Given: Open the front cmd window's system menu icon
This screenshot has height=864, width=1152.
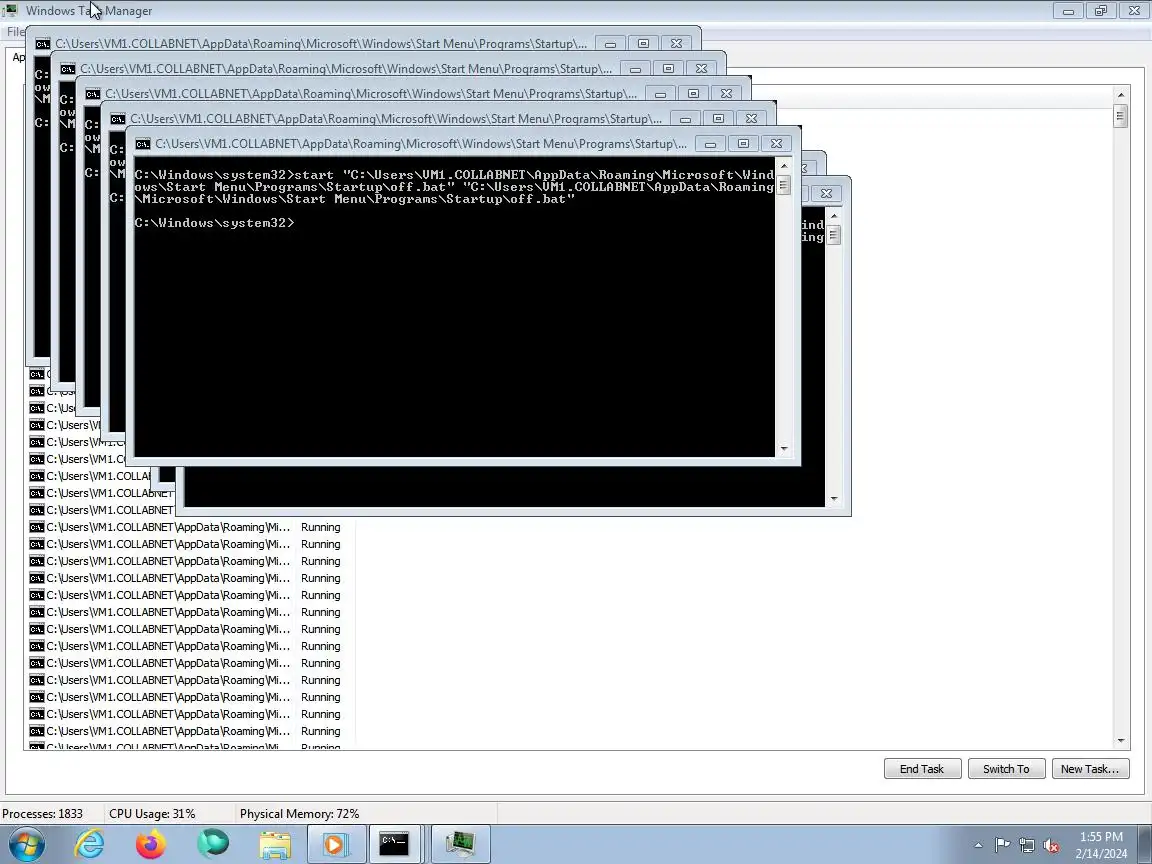Looking at the screenshot, I should 143,144.
